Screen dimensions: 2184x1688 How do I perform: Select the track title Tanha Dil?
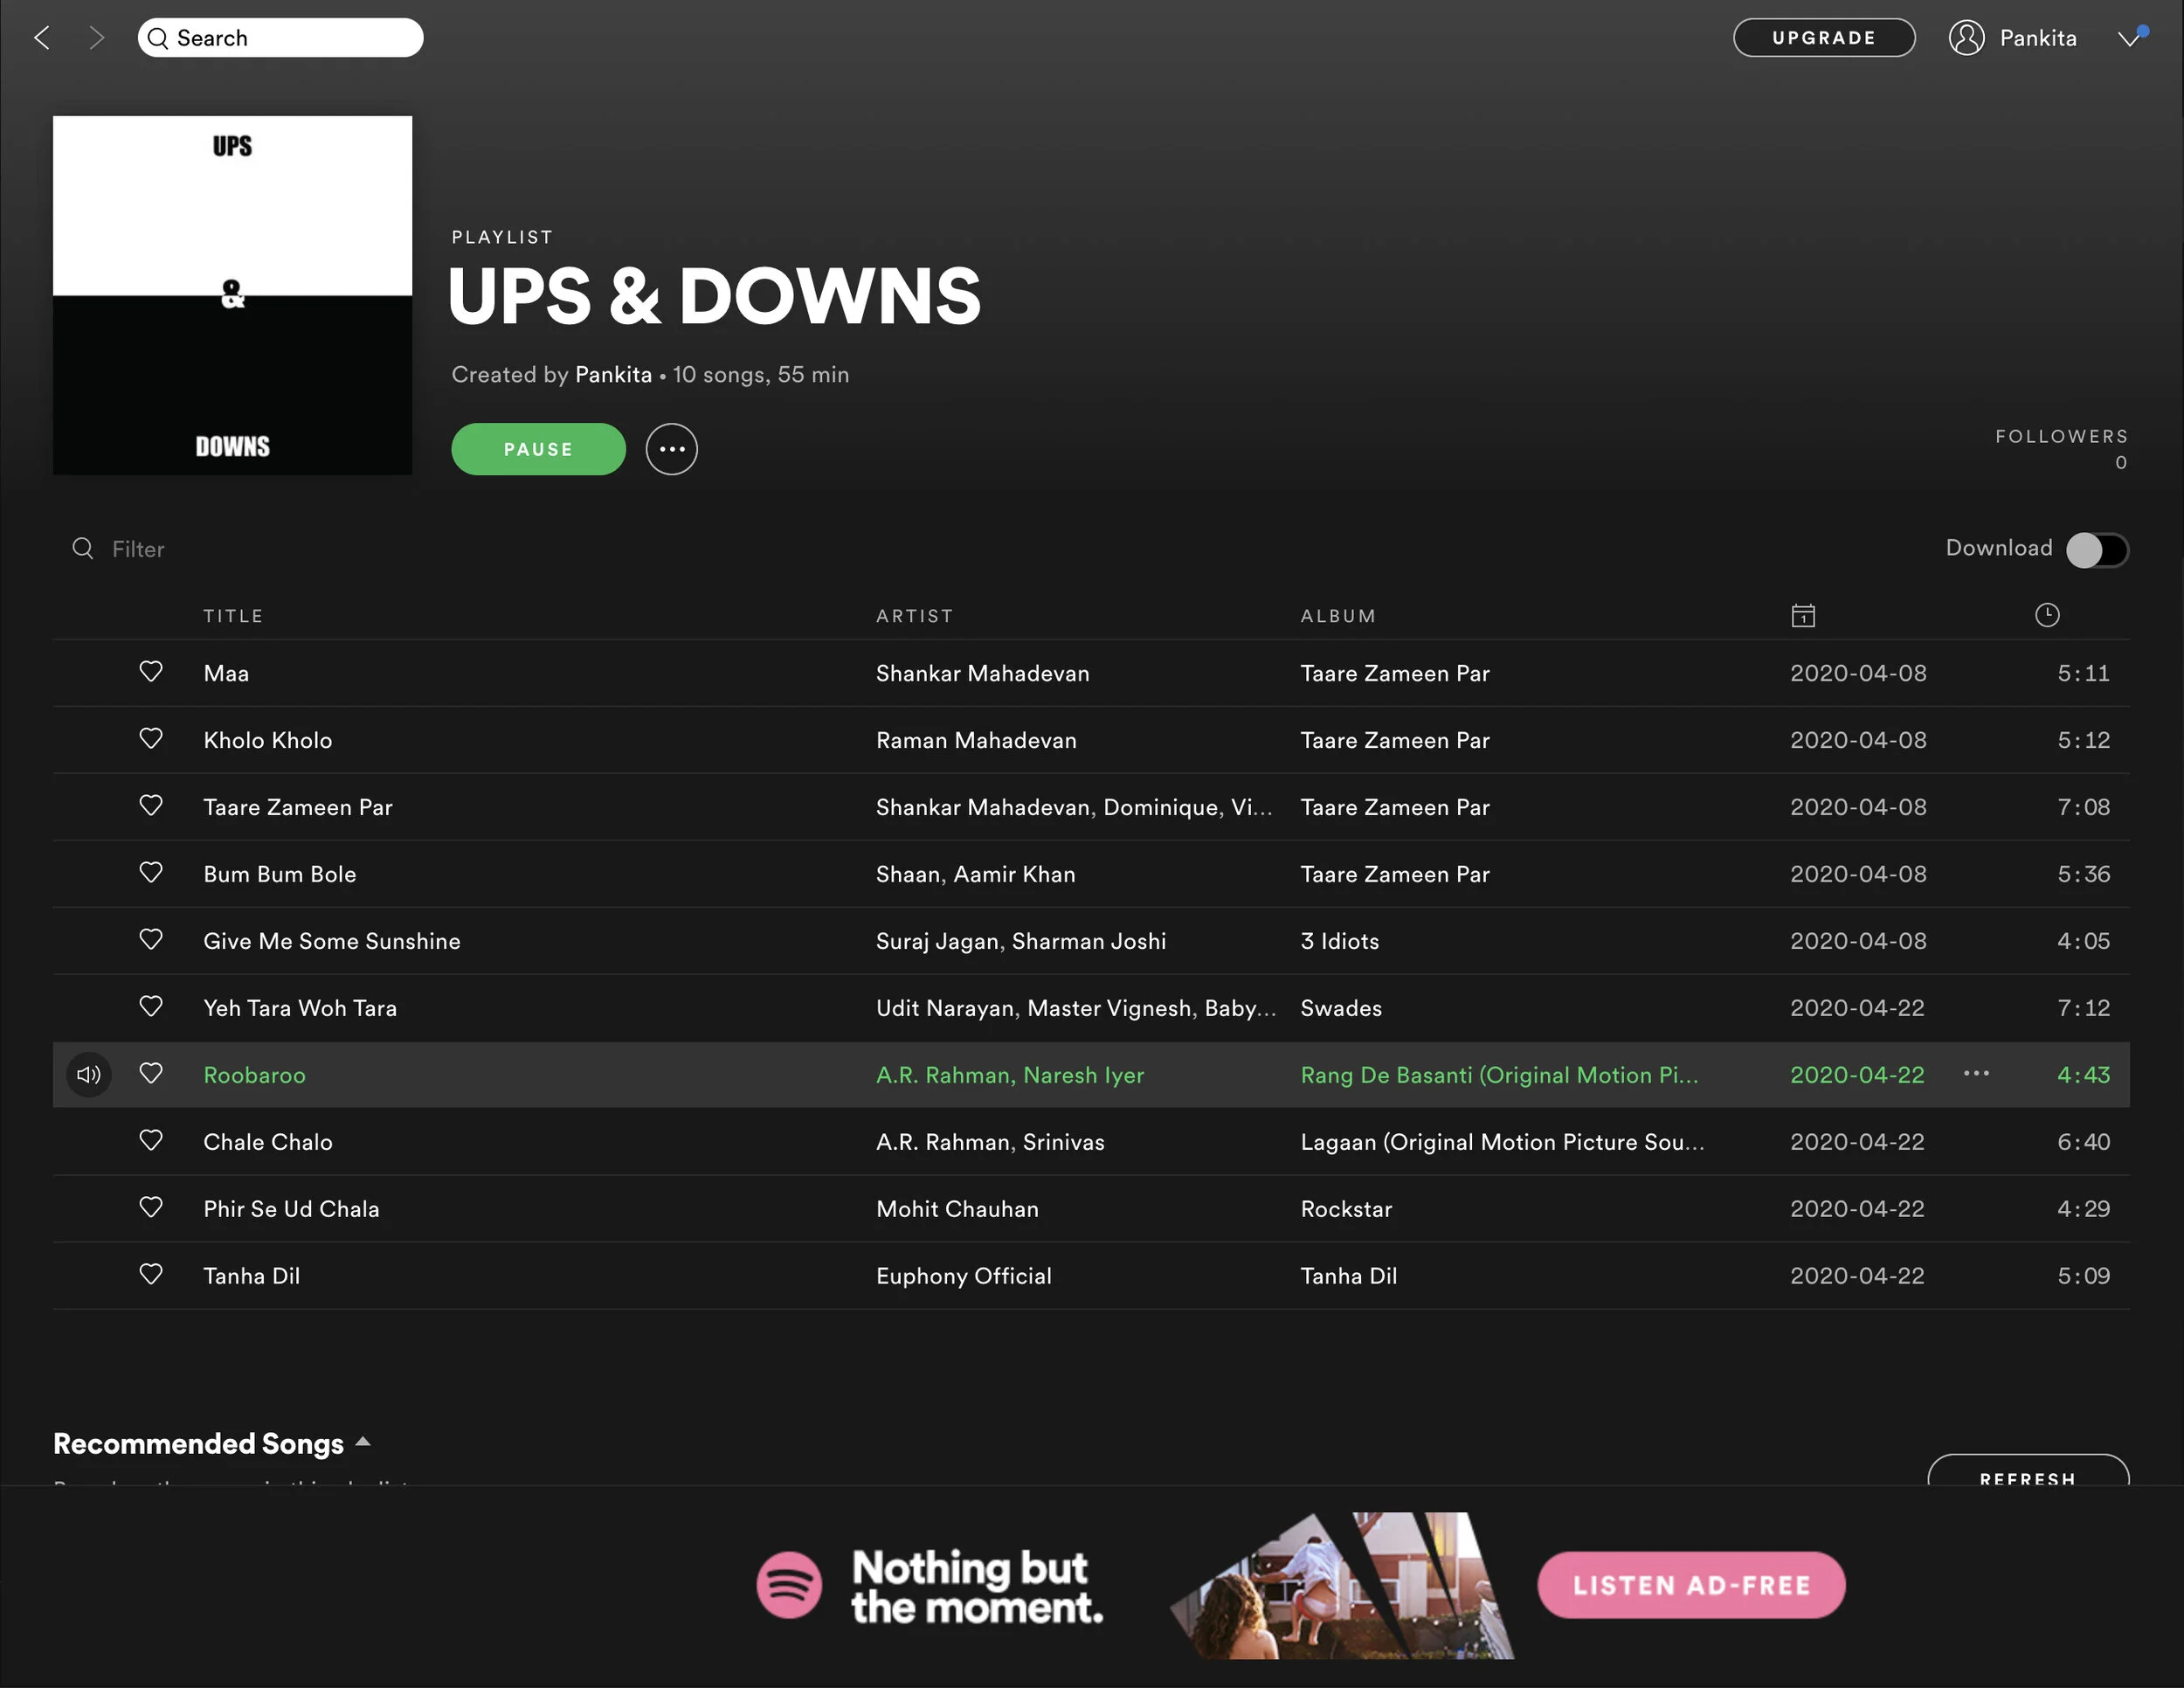click(252, 1276)
